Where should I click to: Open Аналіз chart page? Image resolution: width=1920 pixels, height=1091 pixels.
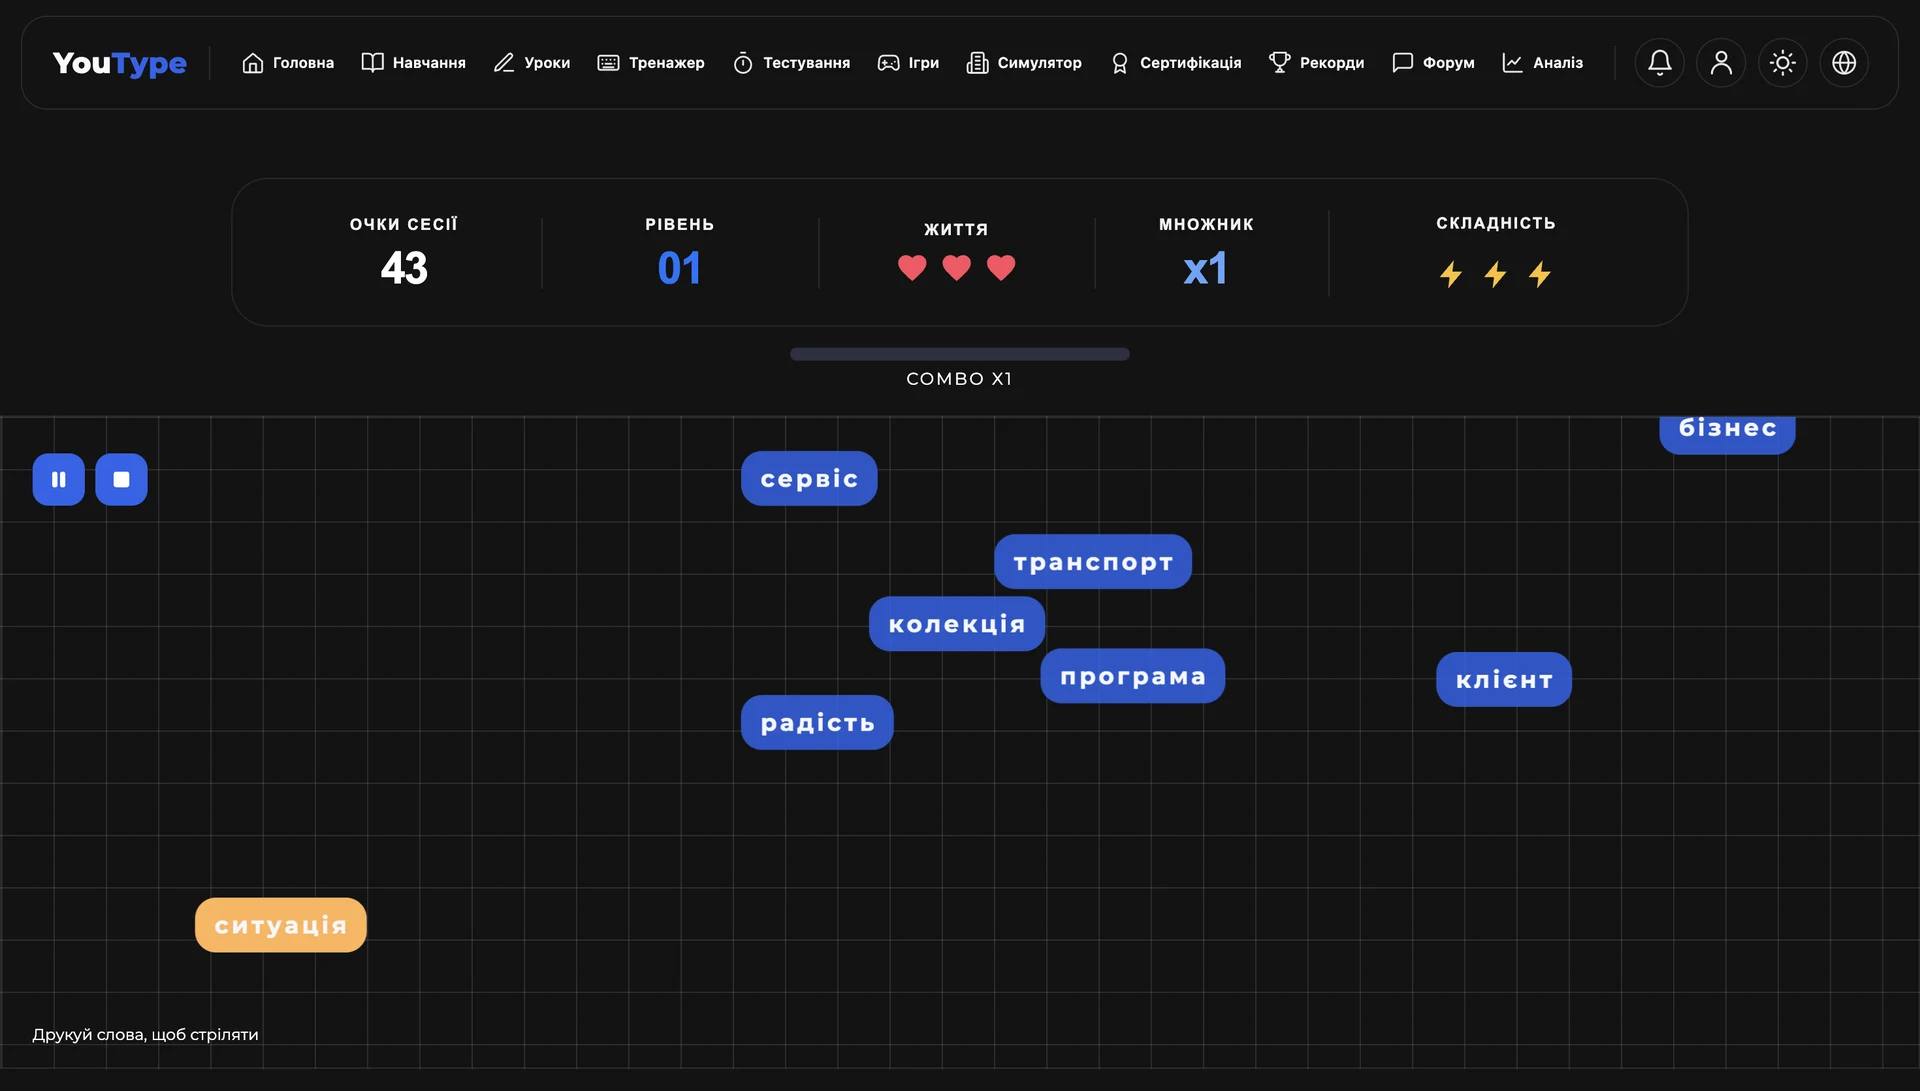1542,63
